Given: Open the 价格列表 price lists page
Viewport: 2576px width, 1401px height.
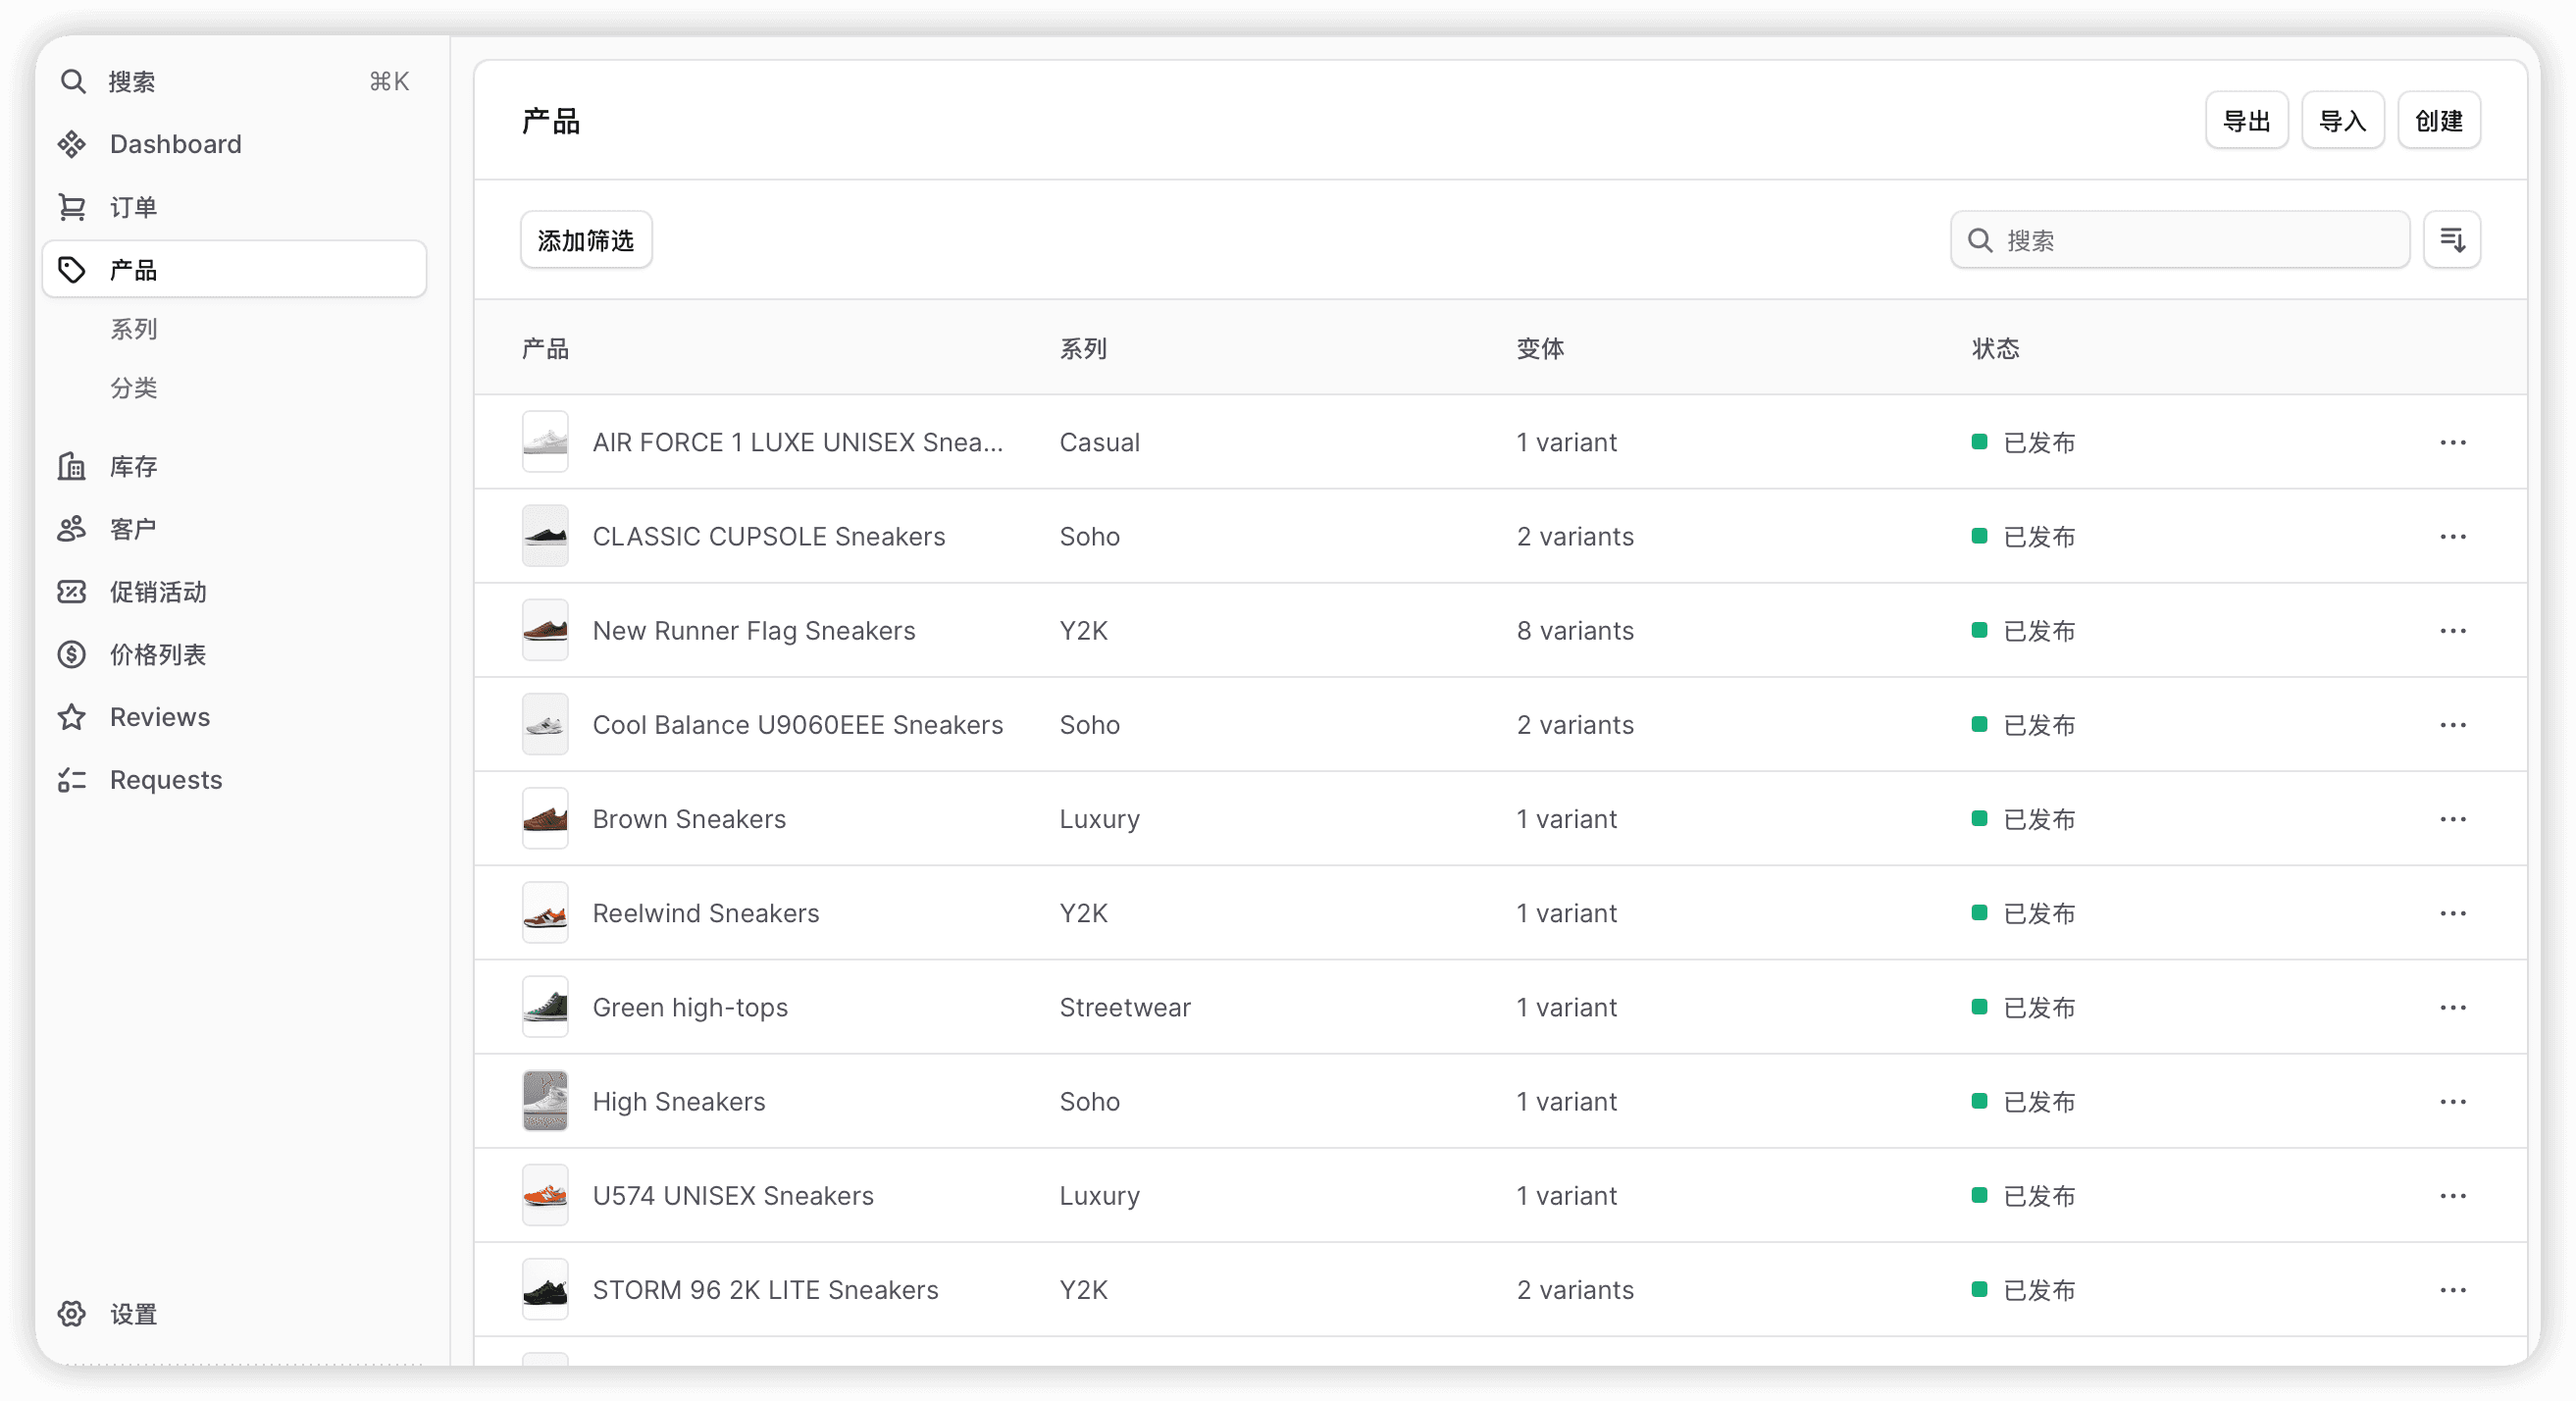Looking at the screenshot, I should (x=157, y=655).
